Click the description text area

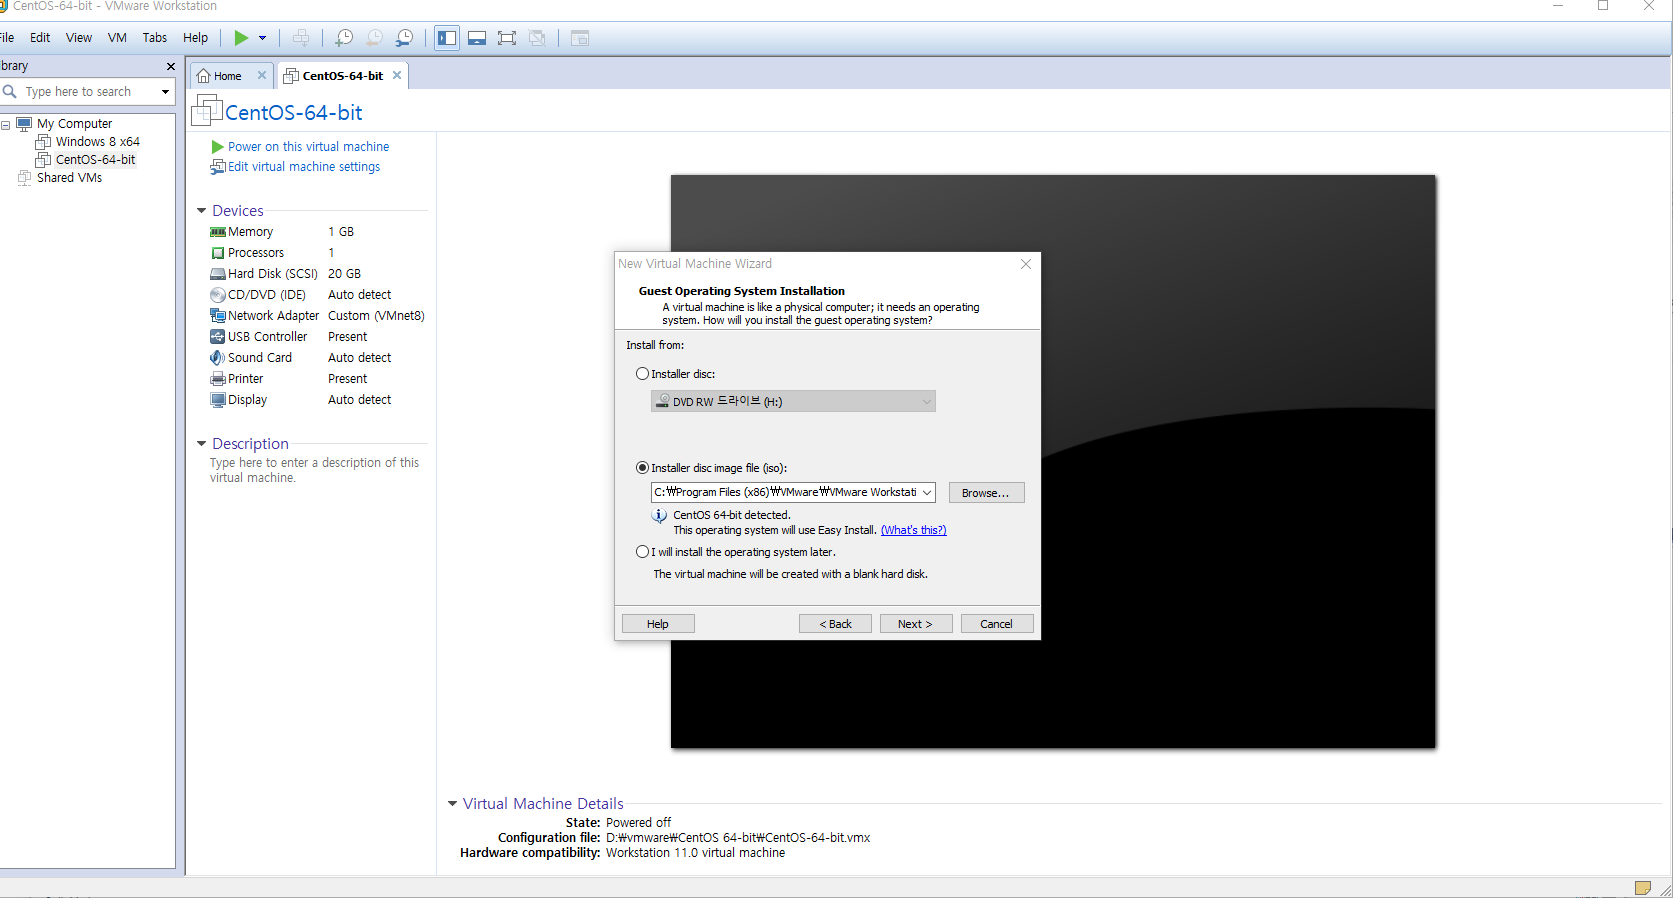pyautogui.click(x=315, y=471)
